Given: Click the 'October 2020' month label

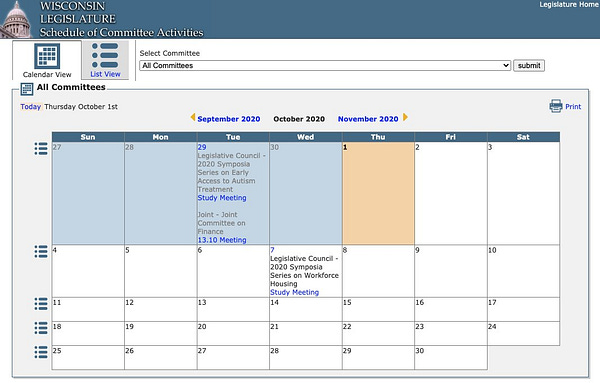Looking at the screenshot, I should click(x=299, y=119).
